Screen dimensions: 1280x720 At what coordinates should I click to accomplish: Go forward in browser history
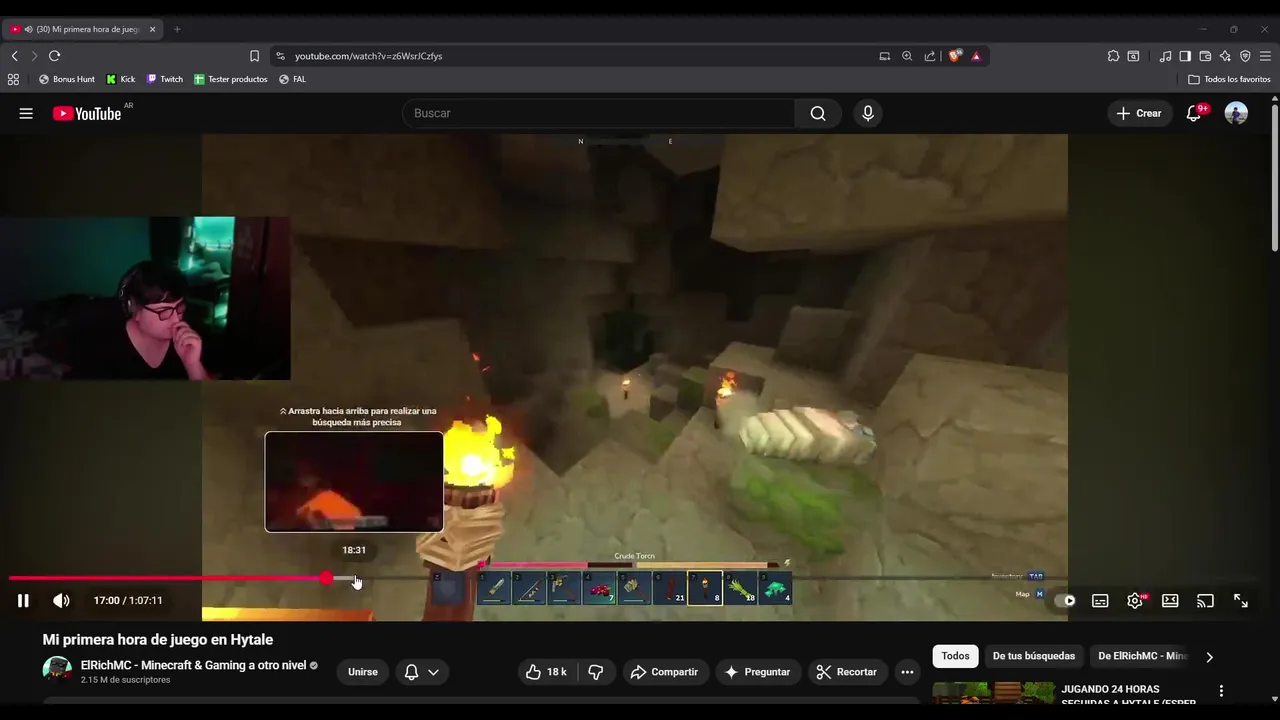point(34,56)
